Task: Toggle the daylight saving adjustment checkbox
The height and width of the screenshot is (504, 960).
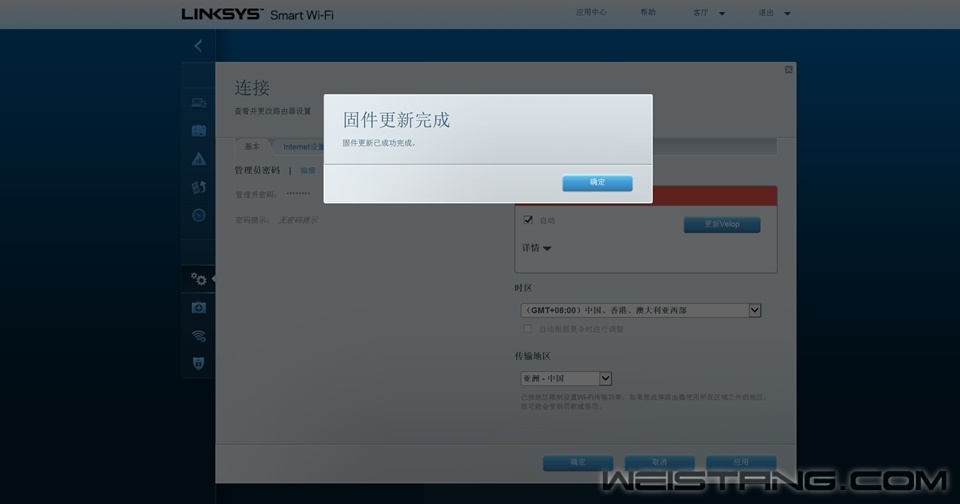Action: click(528, 329)
